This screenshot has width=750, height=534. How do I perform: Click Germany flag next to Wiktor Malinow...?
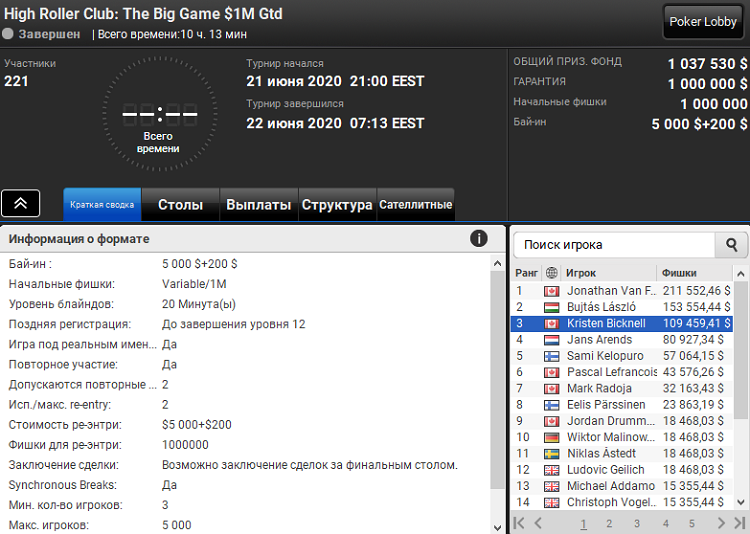tap(551, 437)
